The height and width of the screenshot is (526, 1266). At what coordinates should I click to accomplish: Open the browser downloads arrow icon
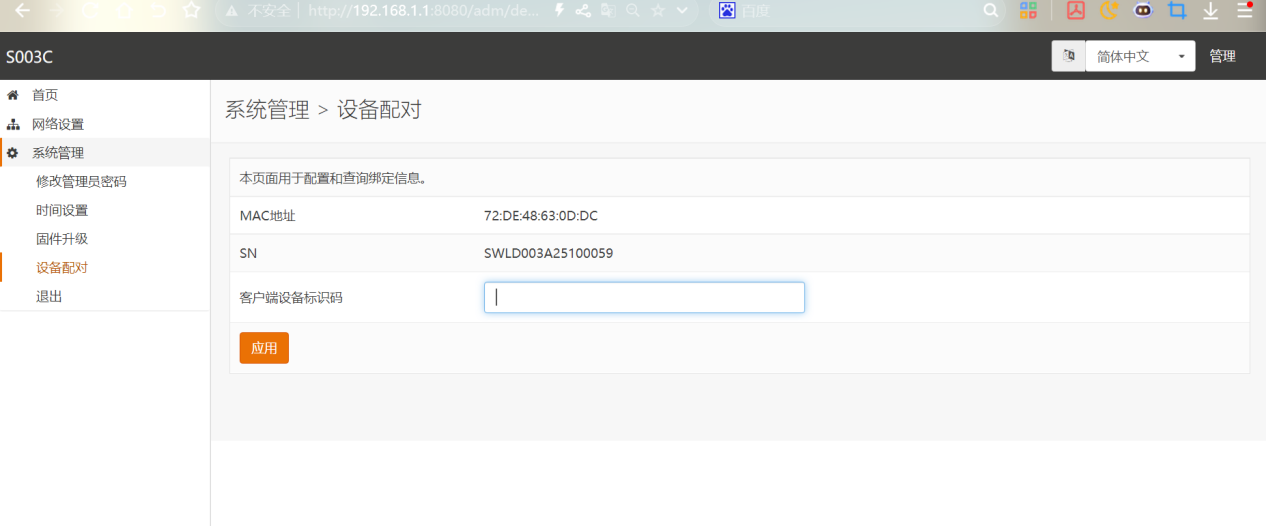click(x=1210, y=11)
